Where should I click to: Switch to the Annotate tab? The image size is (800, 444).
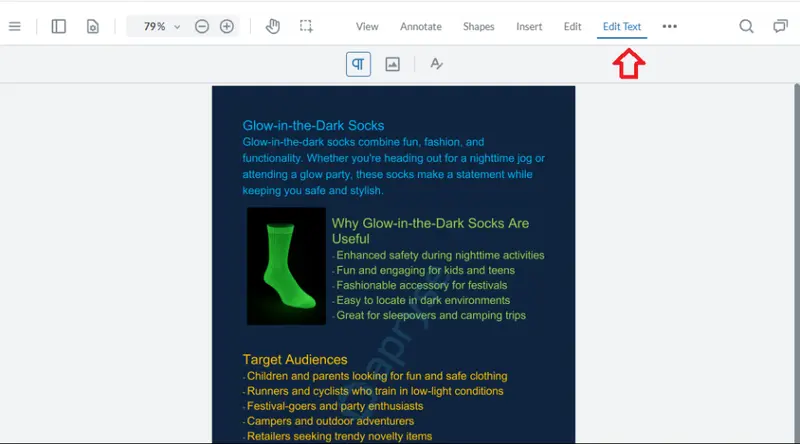coord(420,27)
